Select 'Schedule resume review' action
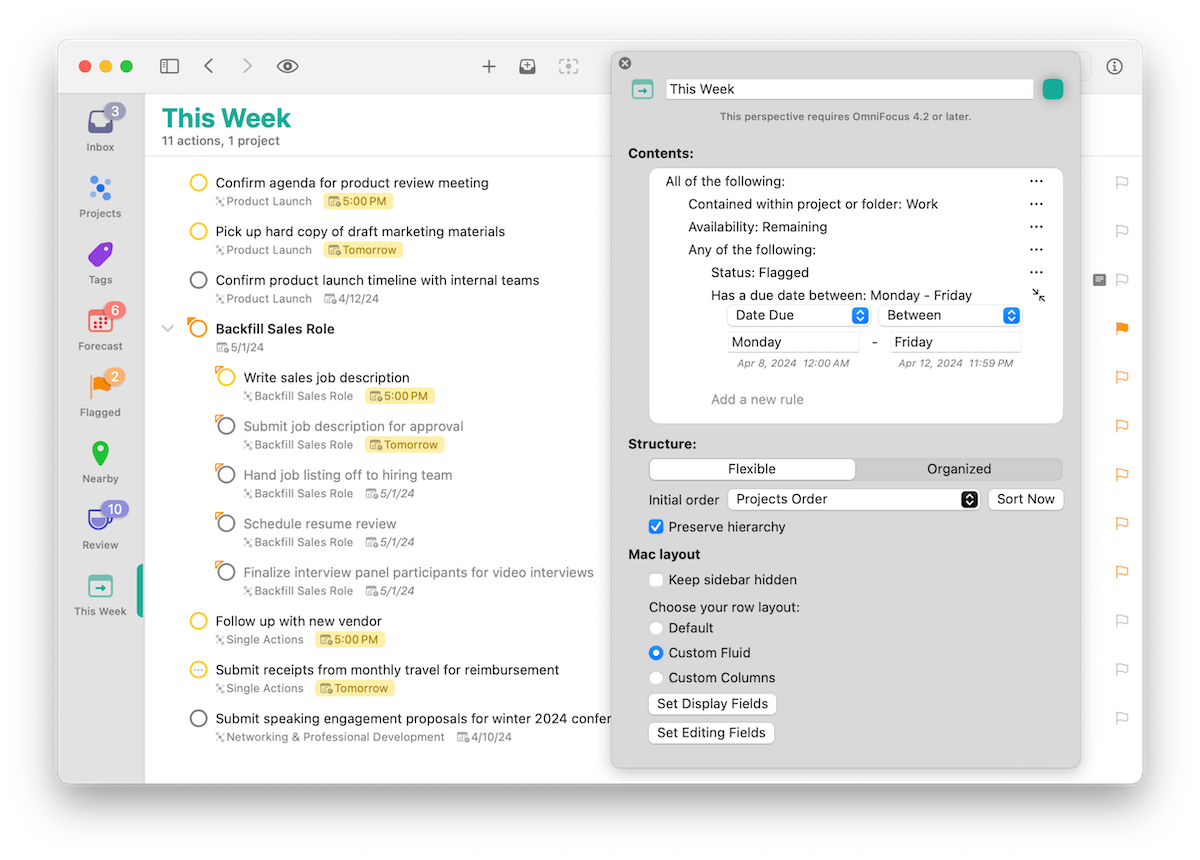This screenshot has height=860, width=1200. pyautogui.click(x=320, y=524)
